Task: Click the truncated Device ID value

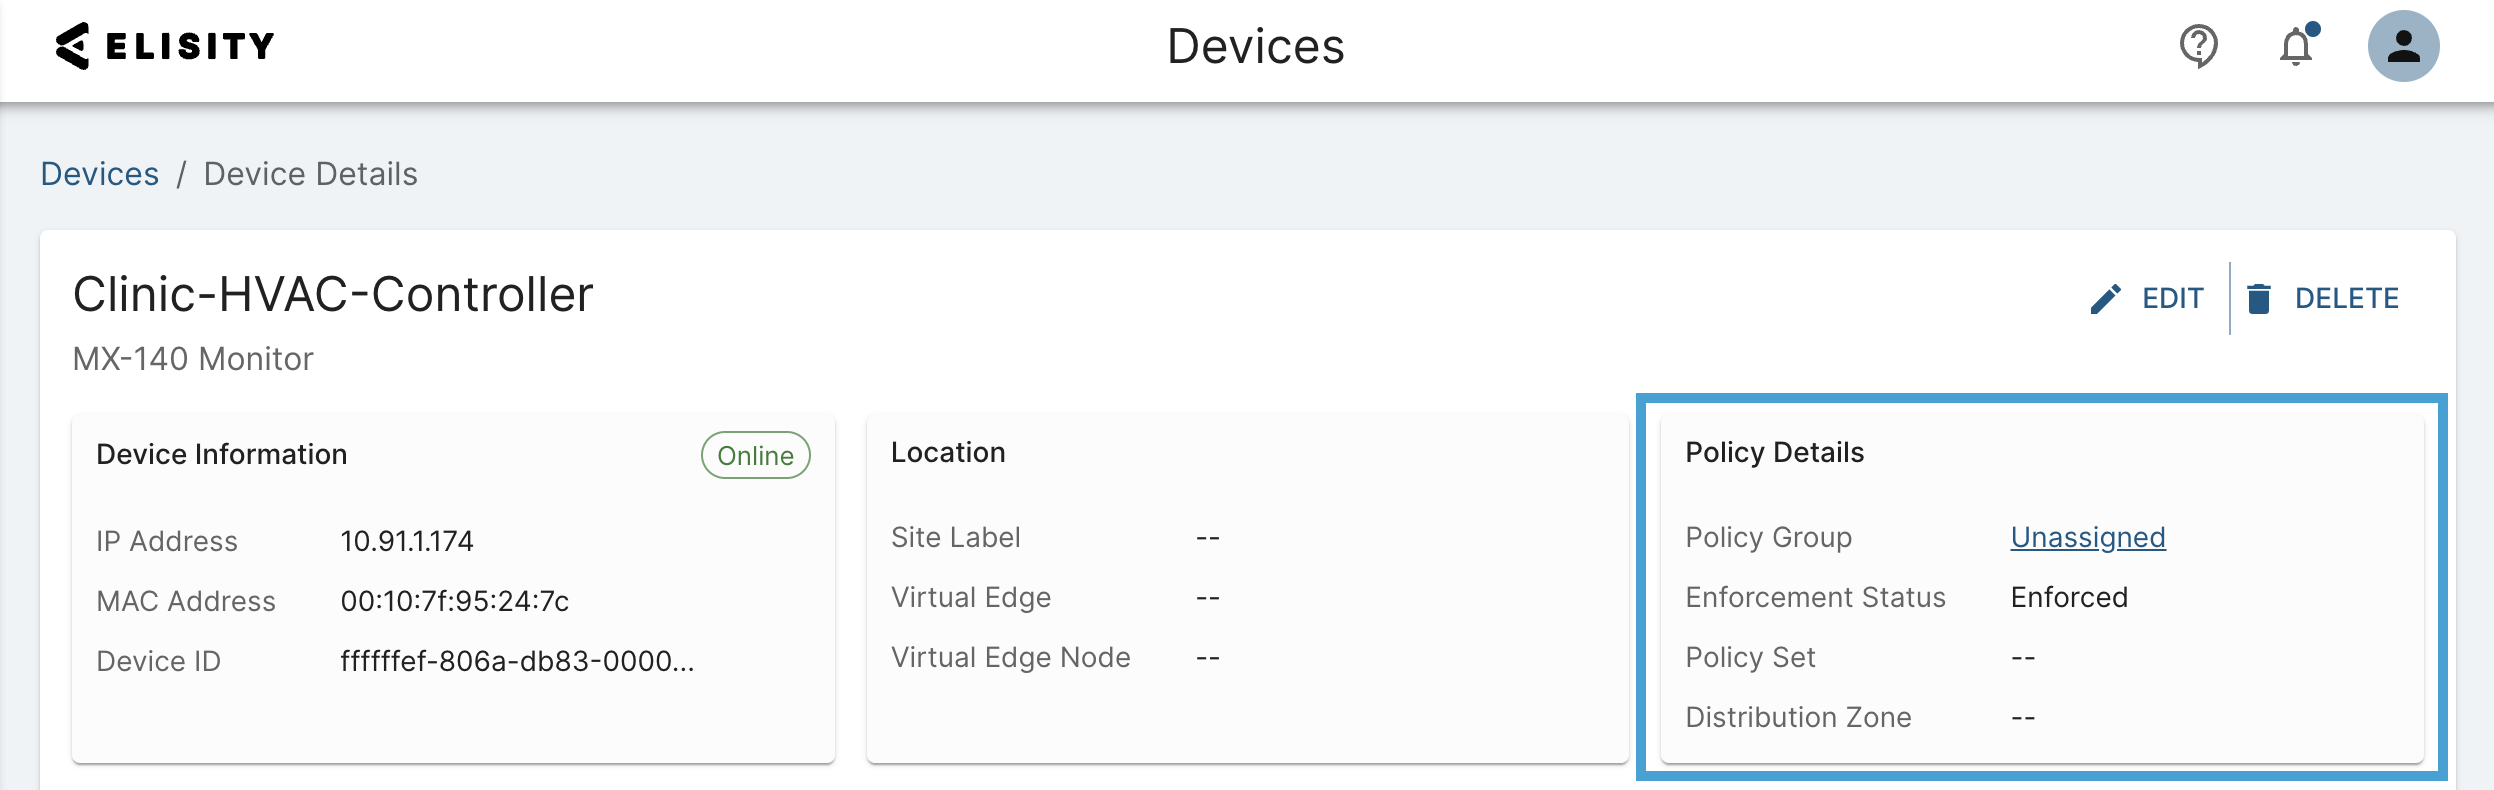Action: (x=517, y=661)
